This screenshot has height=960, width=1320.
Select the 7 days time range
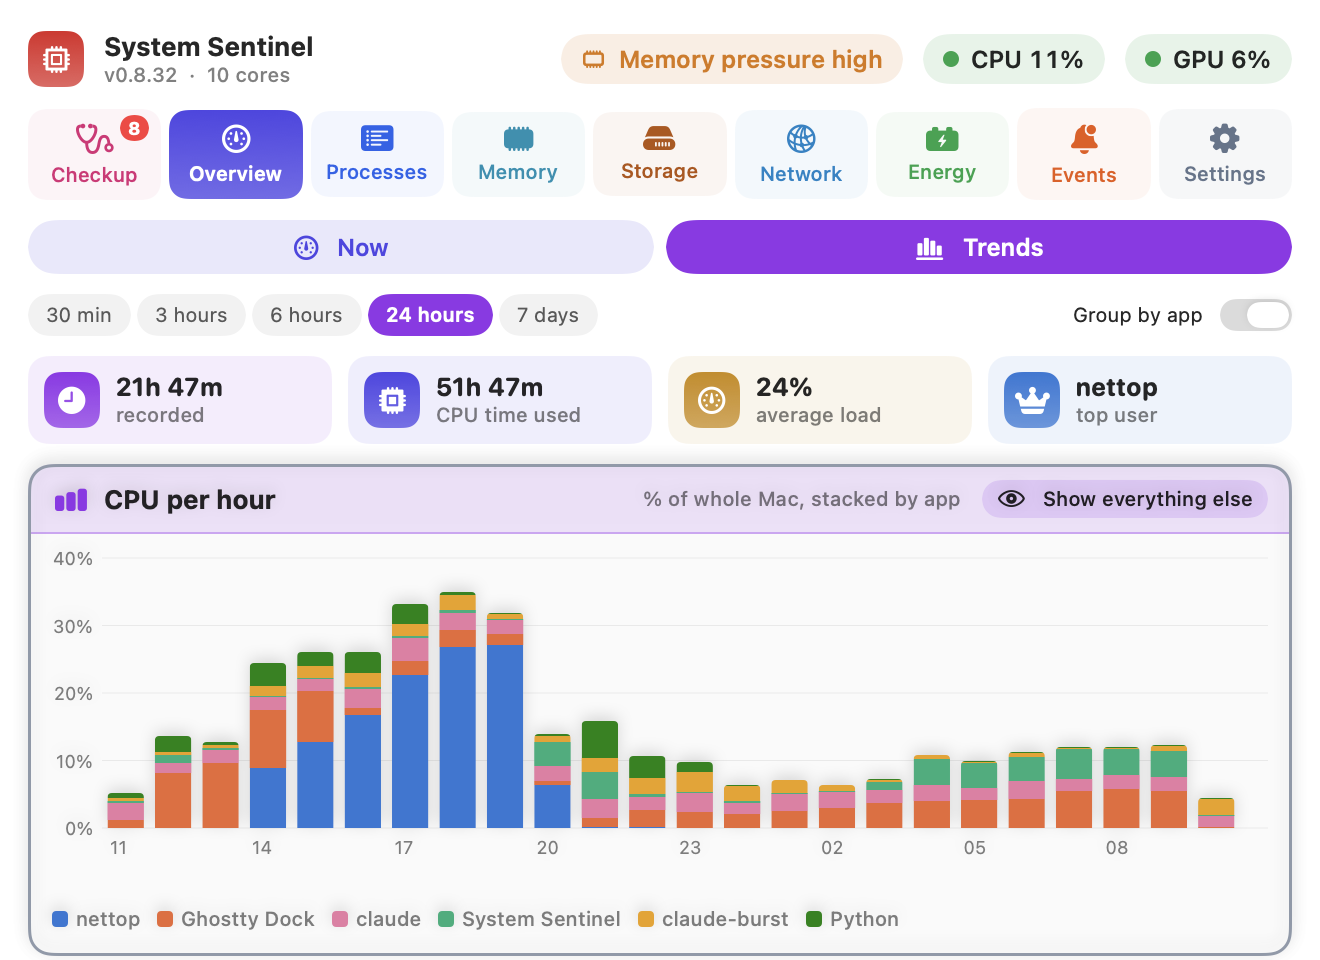[x=548, y=315]
